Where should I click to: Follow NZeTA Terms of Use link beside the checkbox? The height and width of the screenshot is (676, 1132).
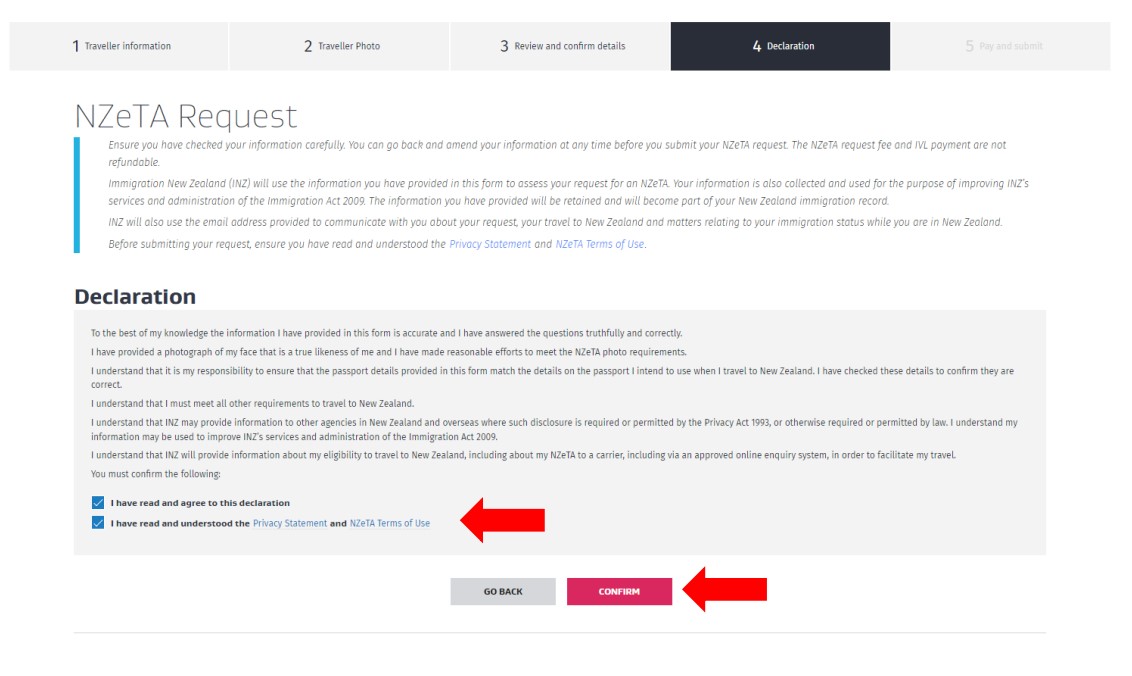pos(390,523)
